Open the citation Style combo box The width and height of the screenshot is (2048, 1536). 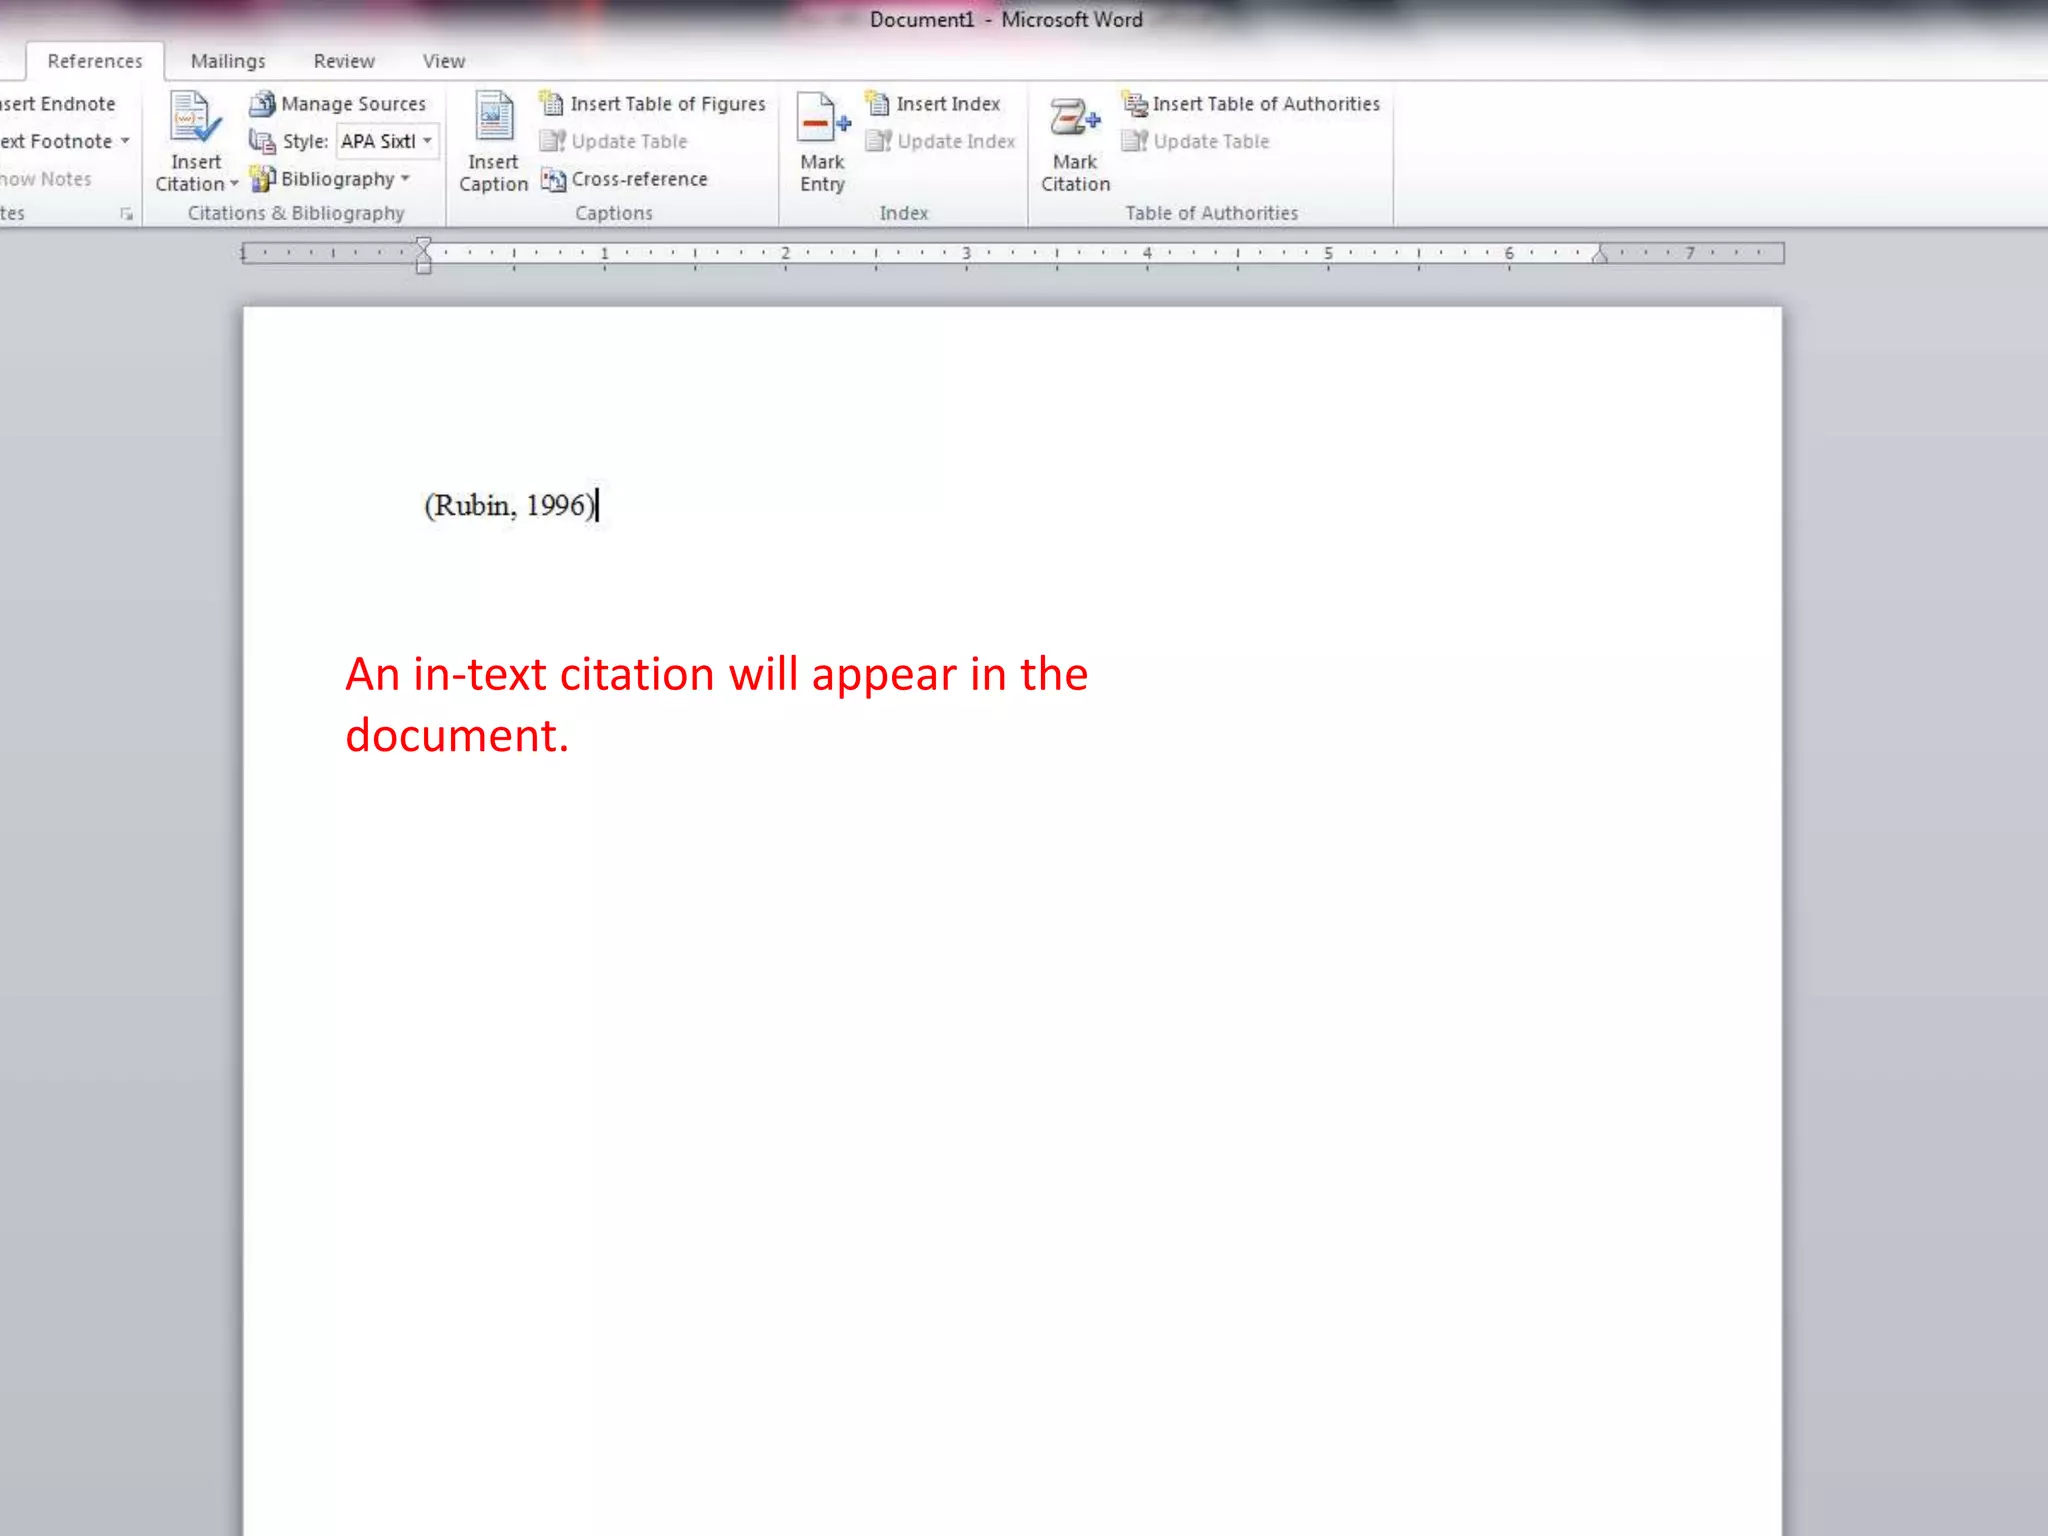point(387,141)
